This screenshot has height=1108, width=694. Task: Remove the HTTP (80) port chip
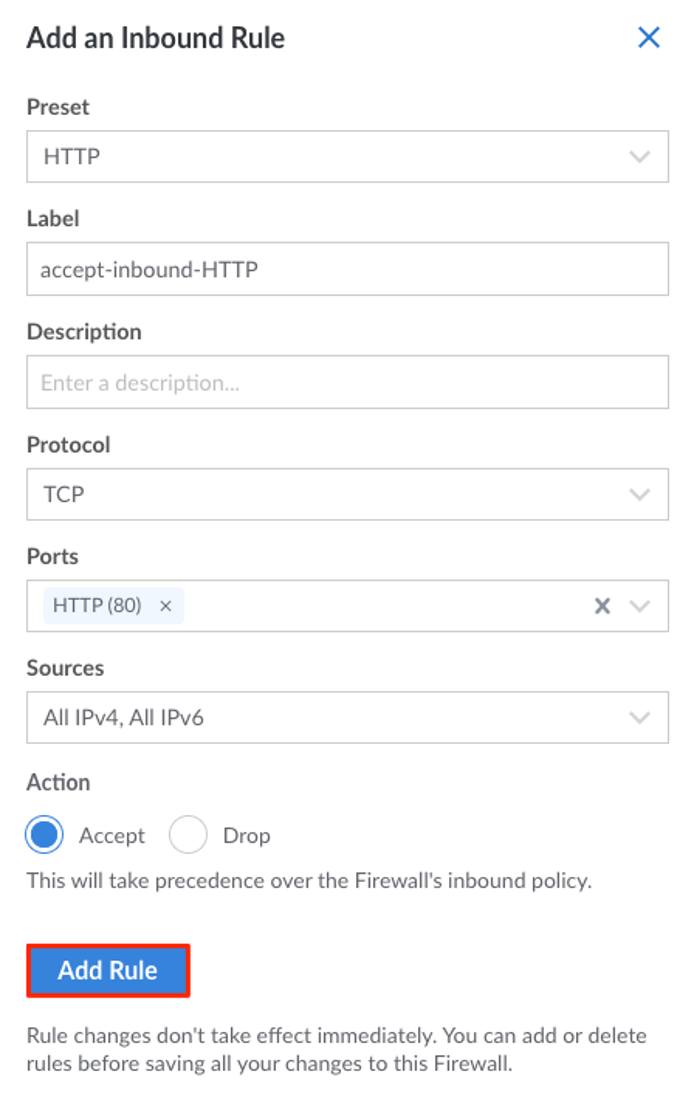pos(167,605)
